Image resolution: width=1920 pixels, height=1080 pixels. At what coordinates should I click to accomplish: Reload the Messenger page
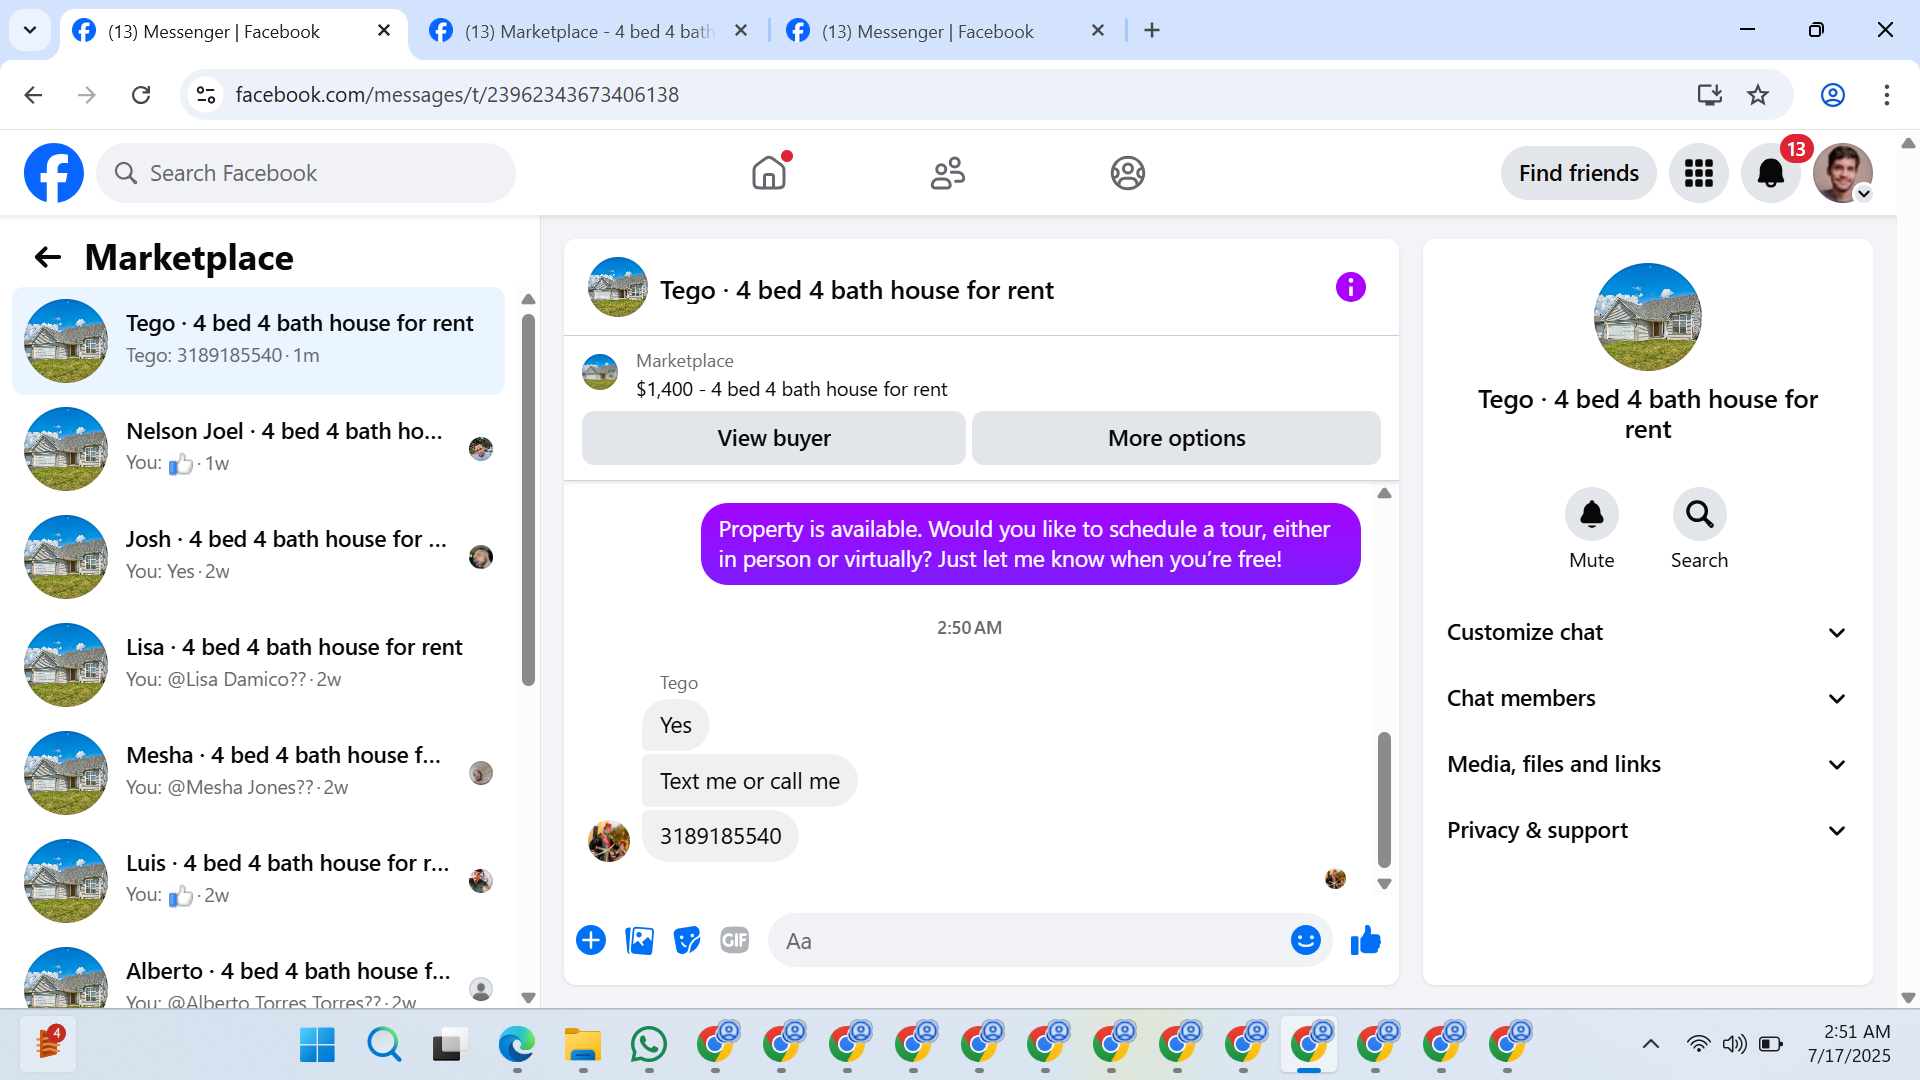point(141,95)
